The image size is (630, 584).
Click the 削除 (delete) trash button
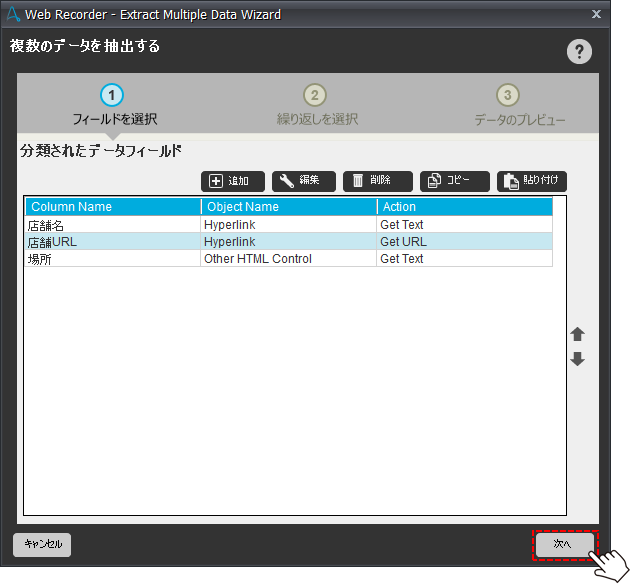pyautogui.click(x=378, y=181)
